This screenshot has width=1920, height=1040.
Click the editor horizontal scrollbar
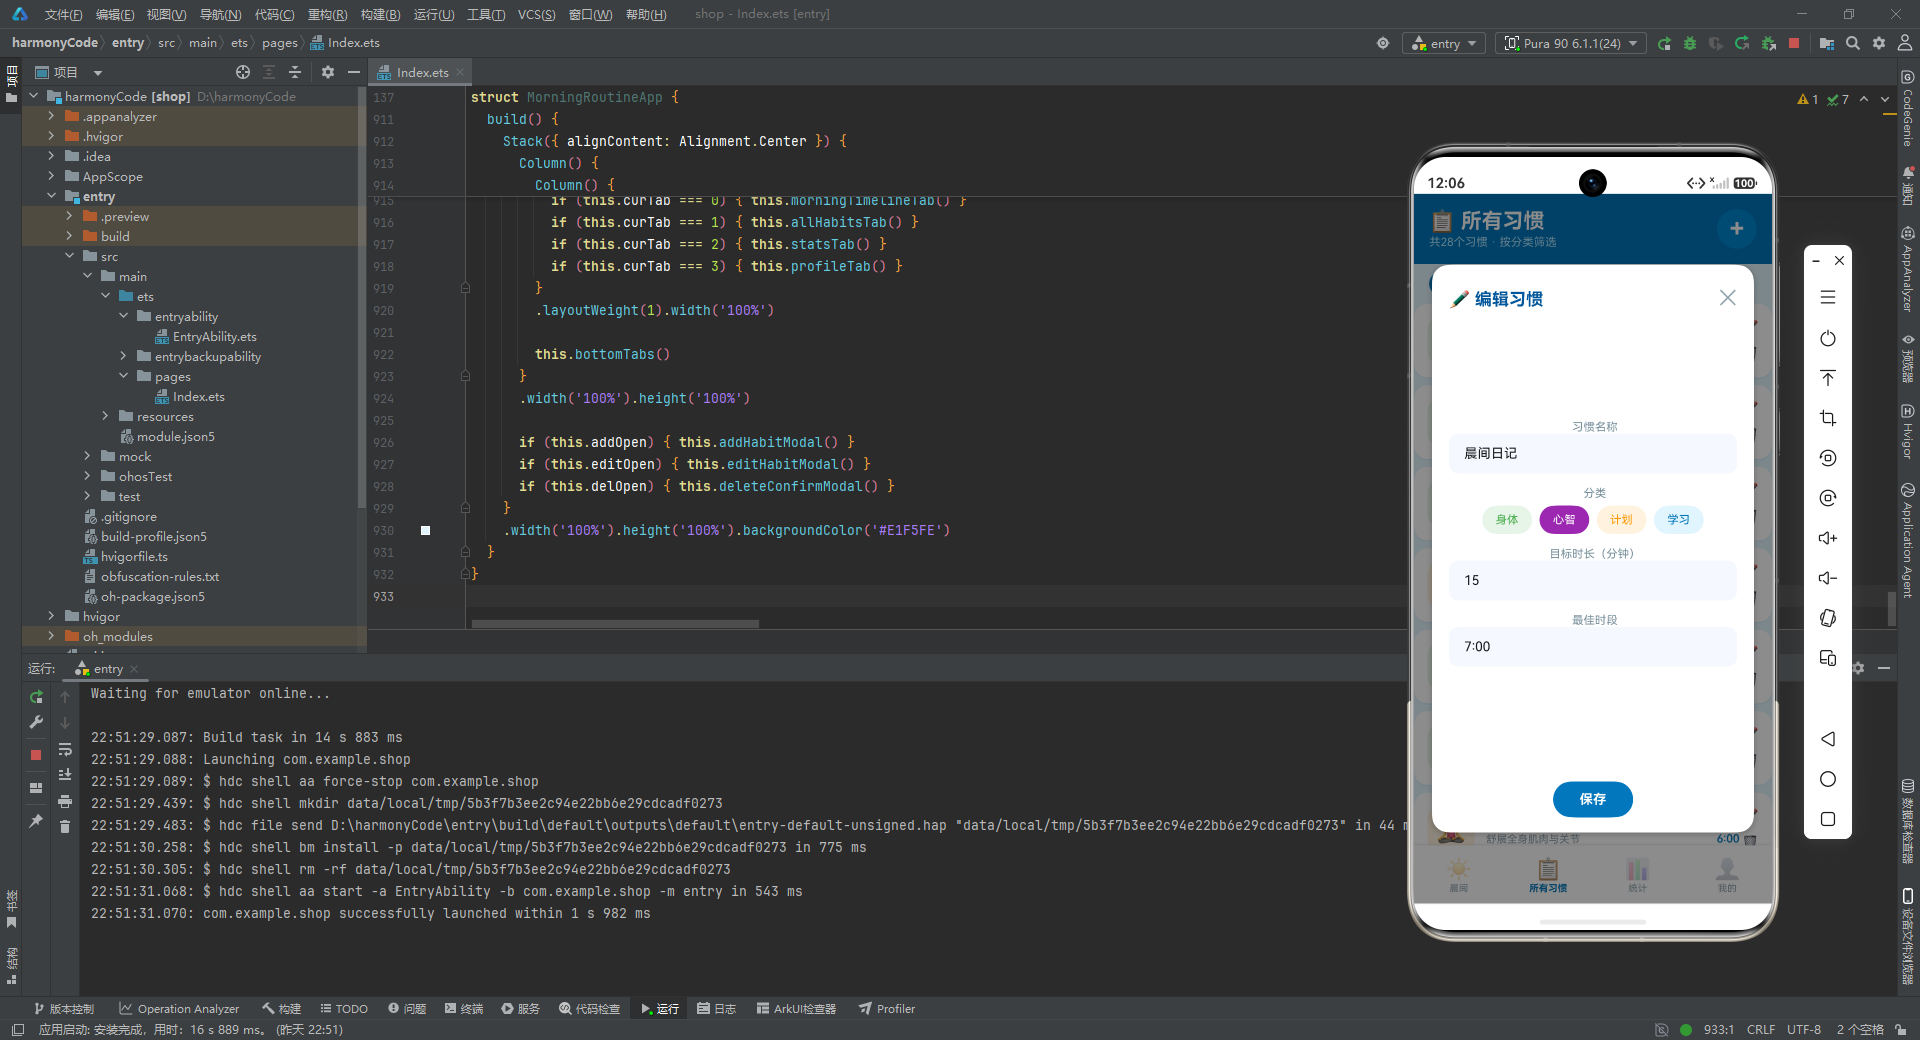click(615, 624)
